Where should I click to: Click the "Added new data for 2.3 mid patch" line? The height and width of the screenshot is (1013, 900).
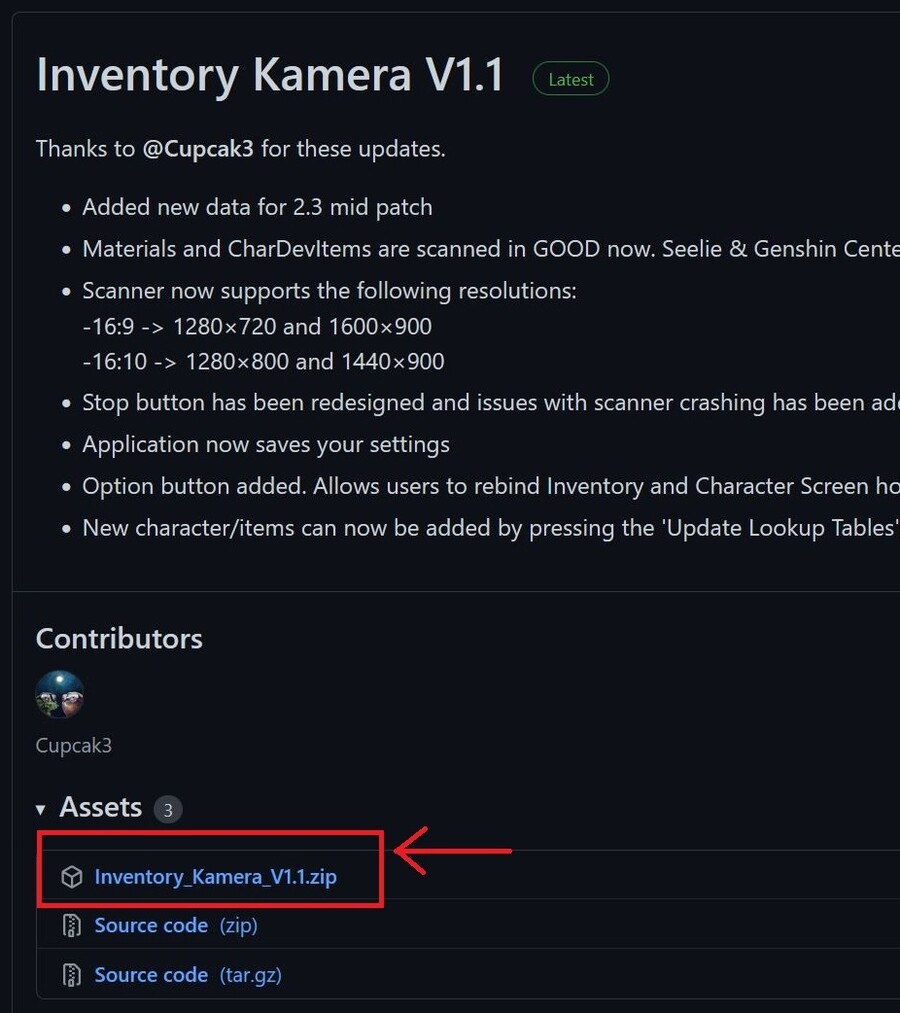pyautogui.click(x=257, y=207)
